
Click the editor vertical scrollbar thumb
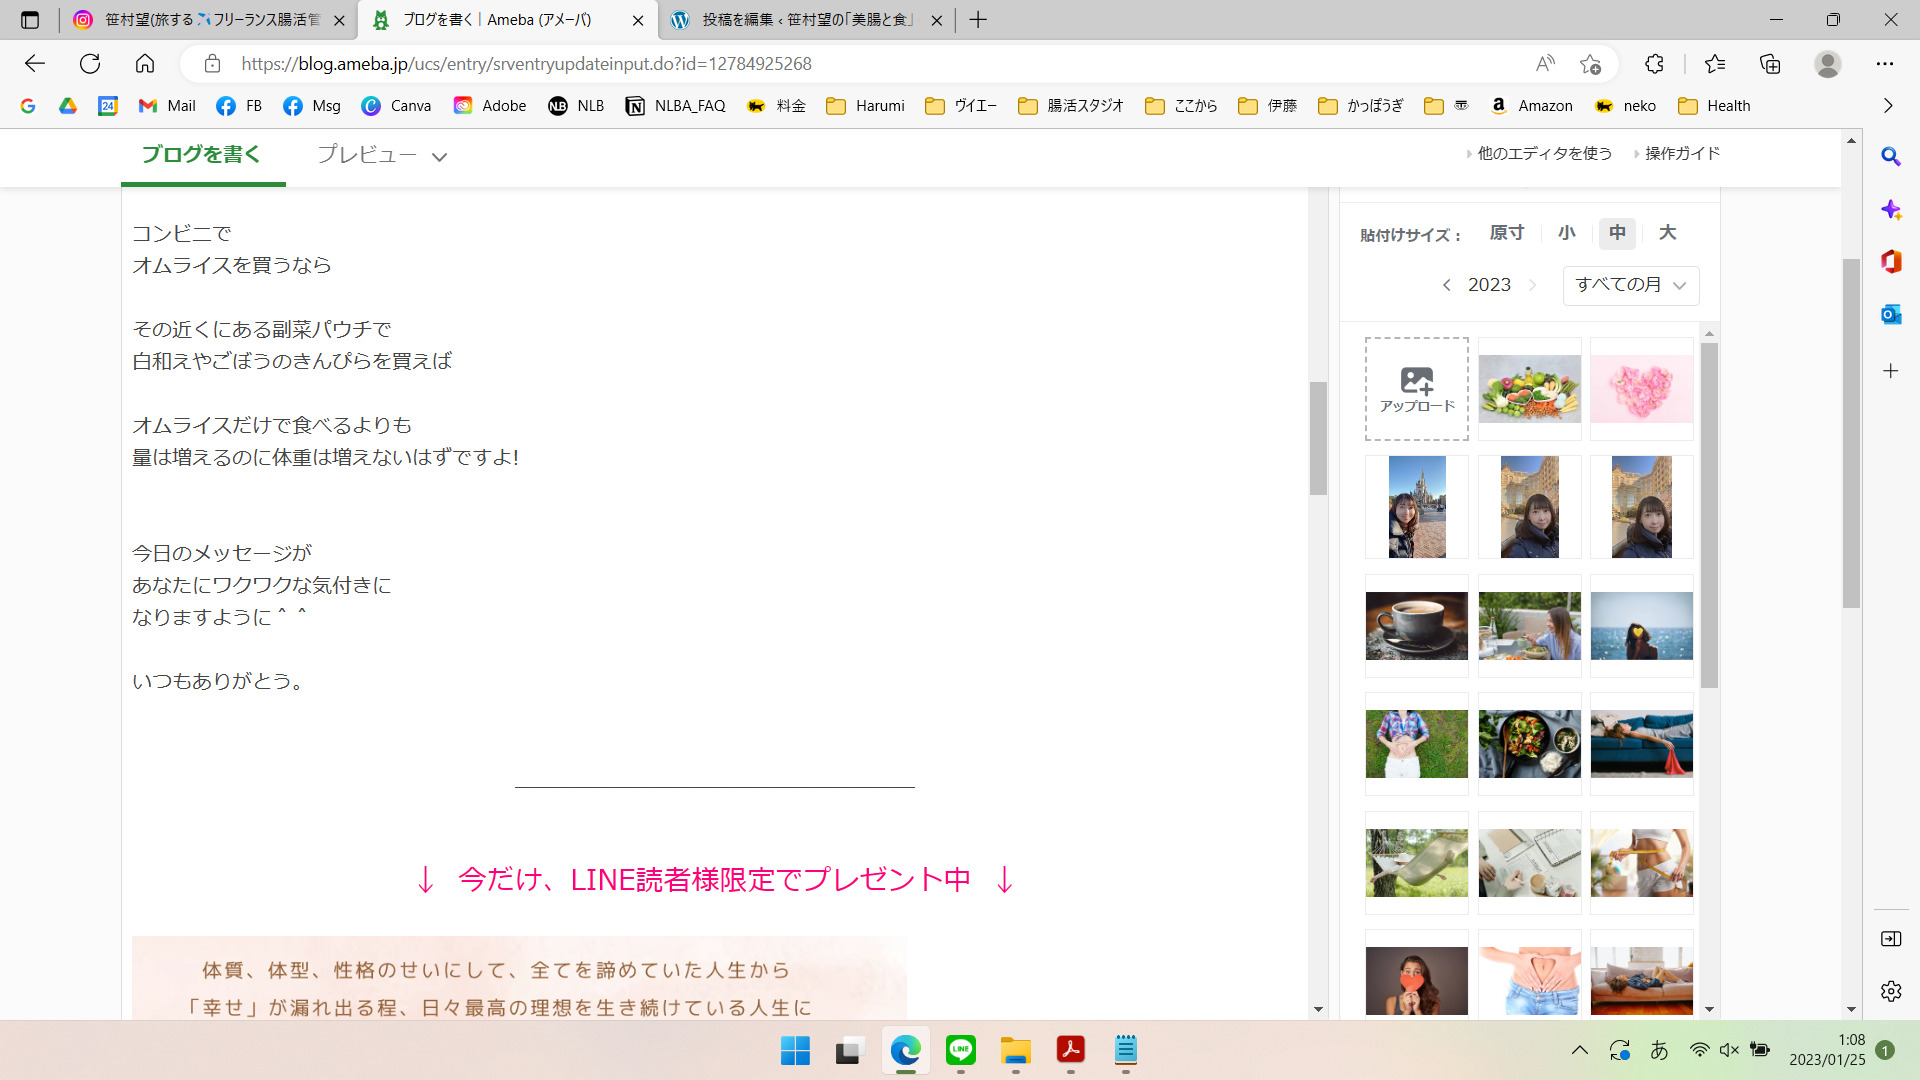pos(1318,438)
